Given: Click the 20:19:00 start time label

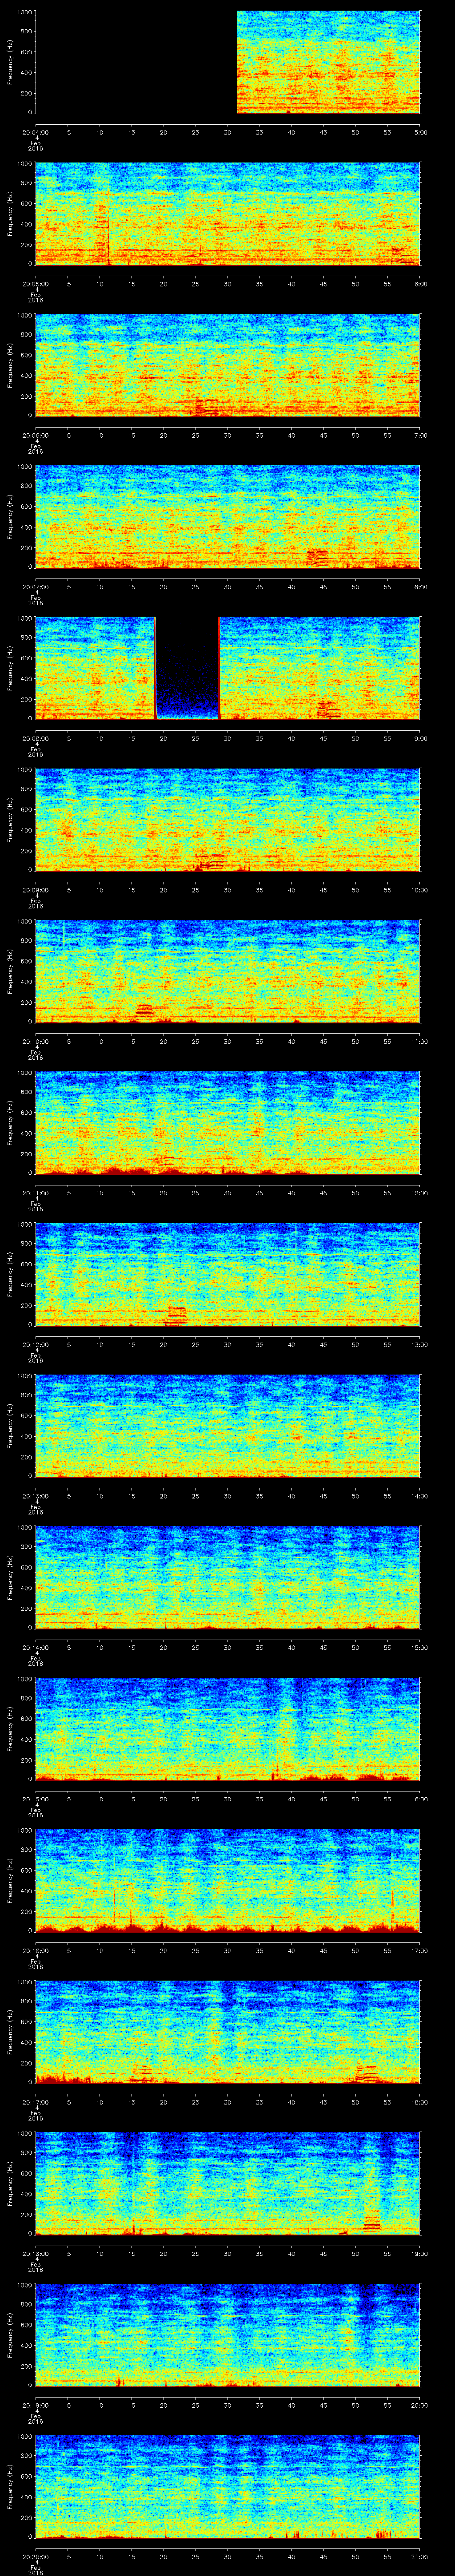Looking at the screenshot, I should click(x=36, y=2405).
